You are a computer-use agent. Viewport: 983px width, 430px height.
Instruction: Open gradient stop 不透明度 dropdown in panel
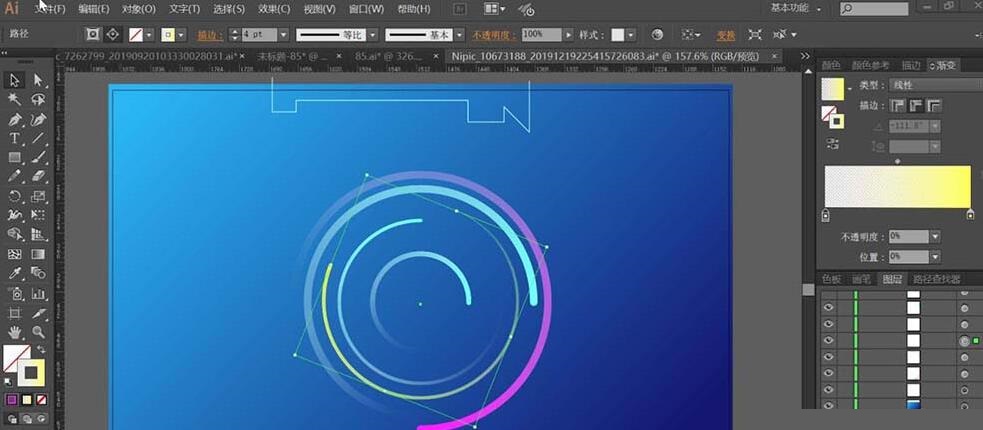[935, 237]
